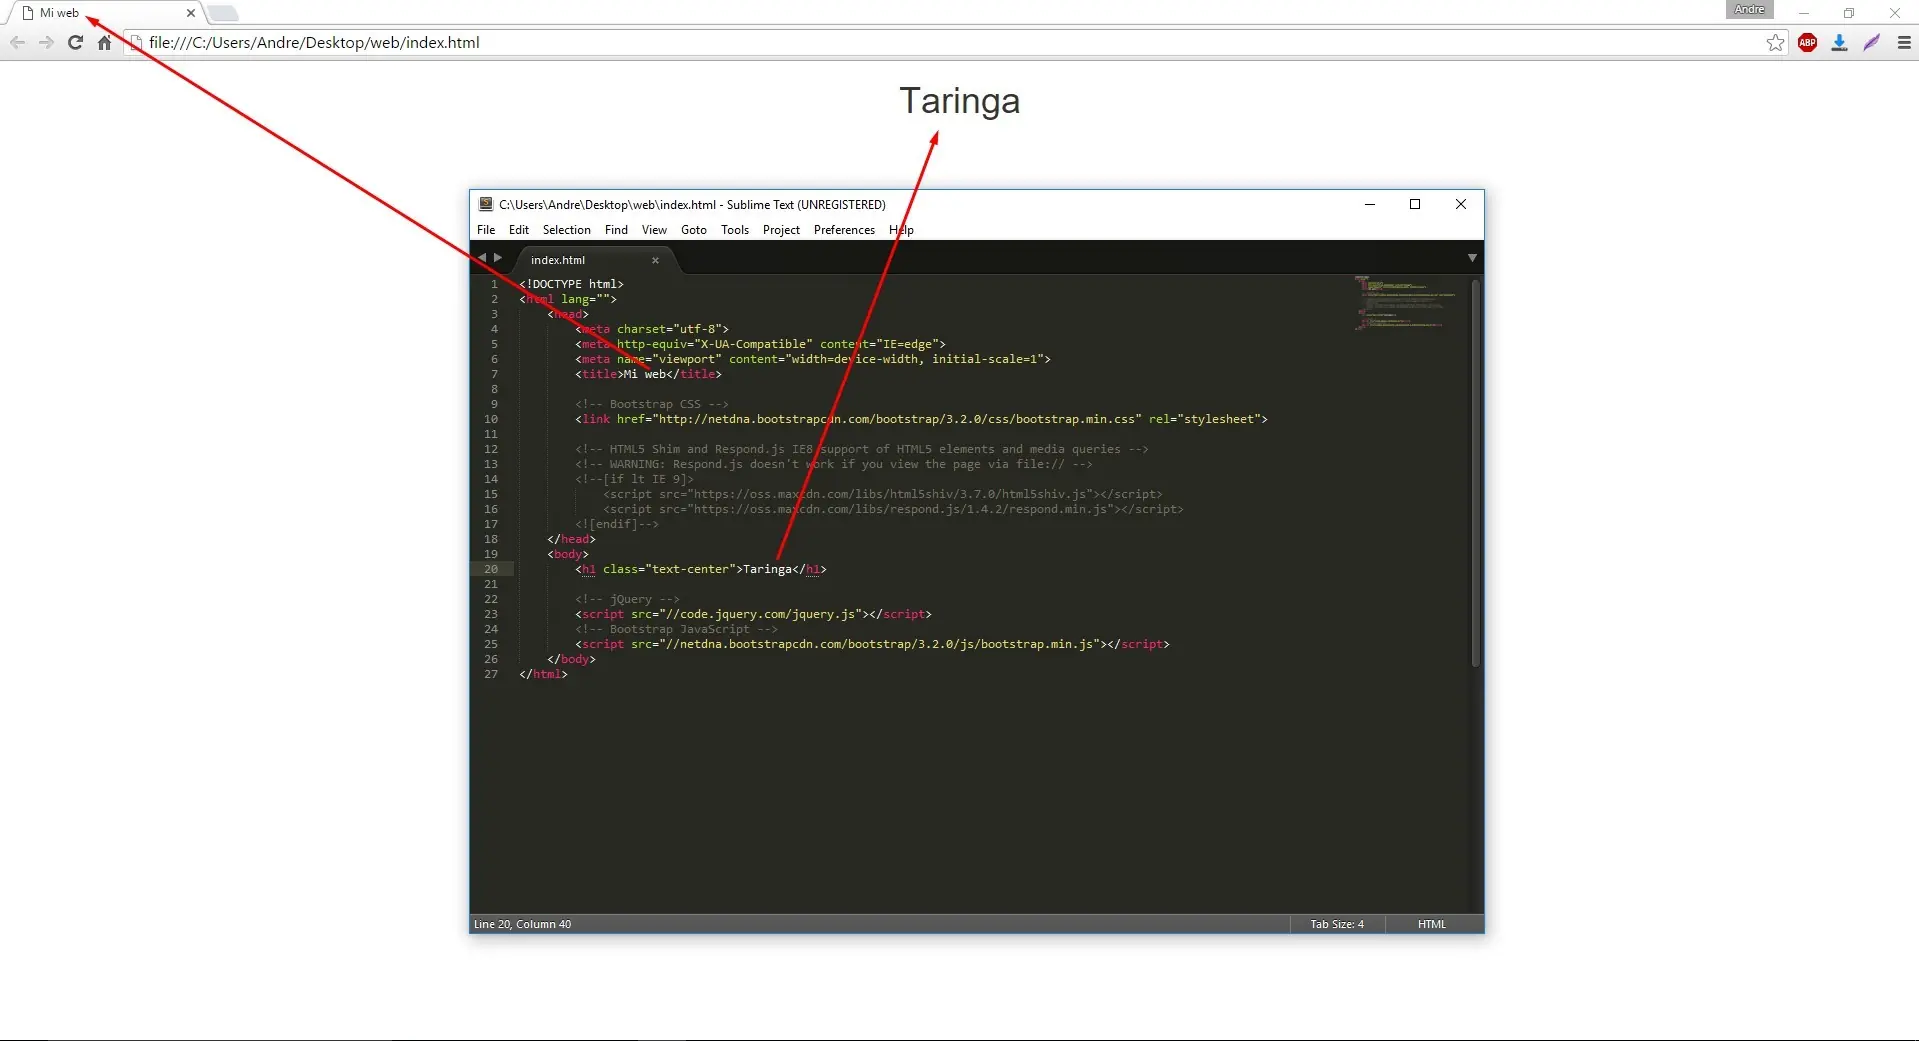Viewport: 1919px width, 1041px height.
Task: Click next tab arrow in Sublime
Action: [498, 258]
